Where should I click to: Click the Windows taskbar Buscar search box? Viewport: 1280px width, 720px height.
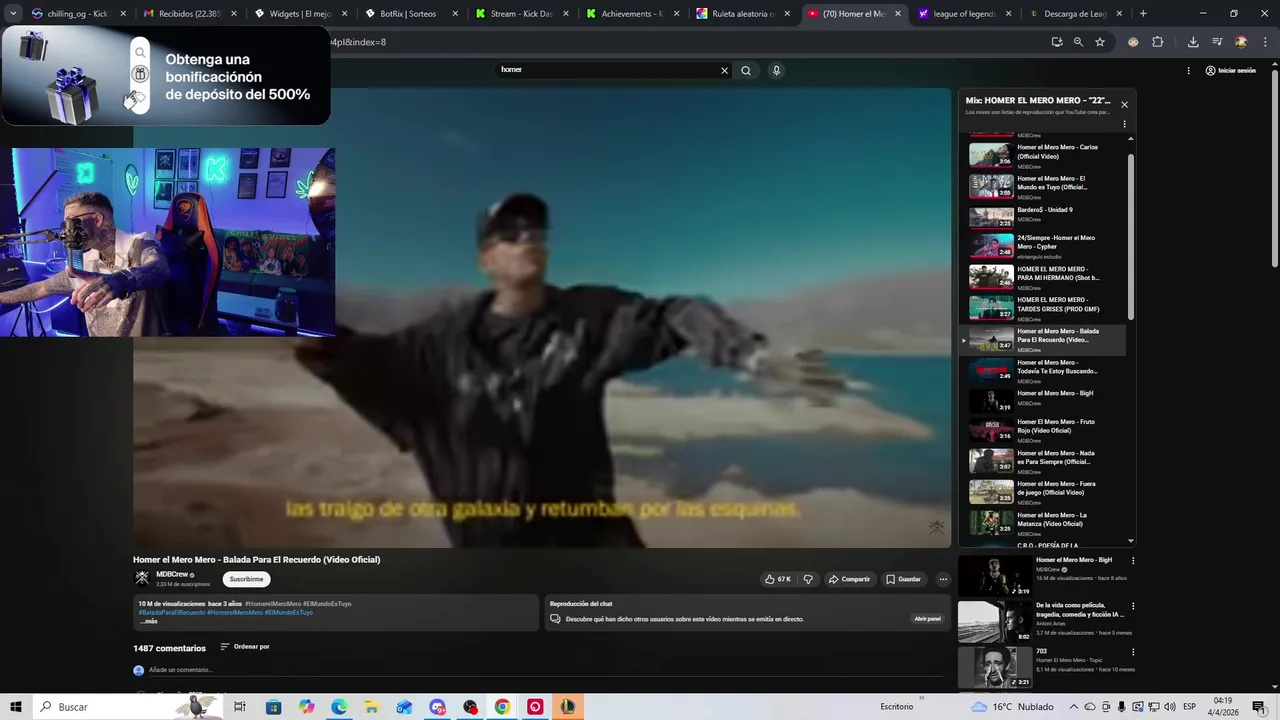tap(130, 707)
